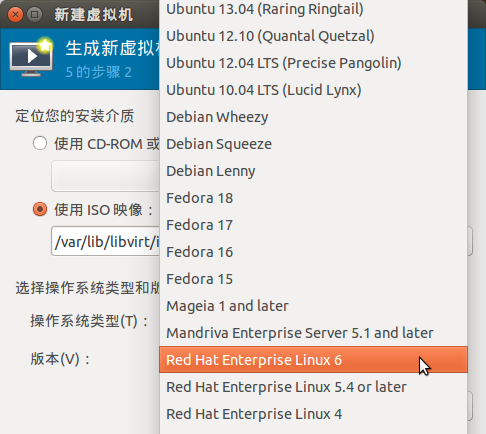Close the 新建虚拟机 window
Image resolution: width=486 pixels, height=434 pixels.
pos(15,15)
